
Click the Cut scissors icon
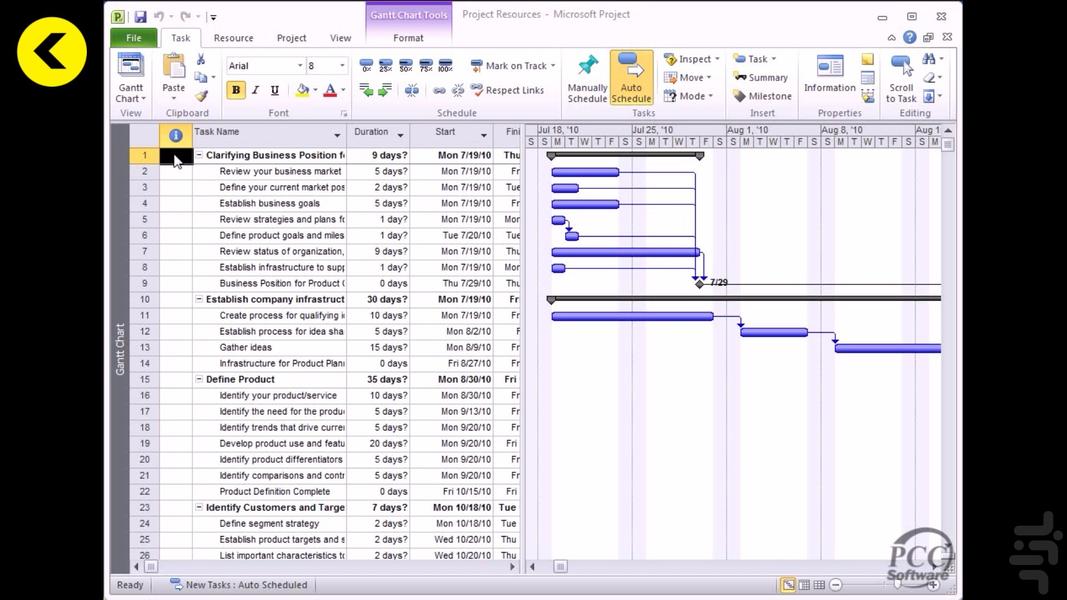point(201,60)
